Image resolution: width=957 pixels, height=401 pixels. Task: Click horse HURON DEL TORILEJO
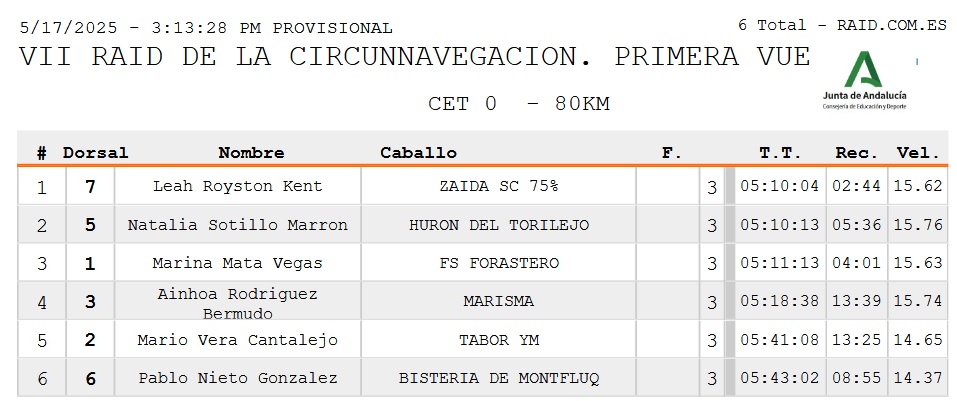pyautogui.click(x=499, y=225)
